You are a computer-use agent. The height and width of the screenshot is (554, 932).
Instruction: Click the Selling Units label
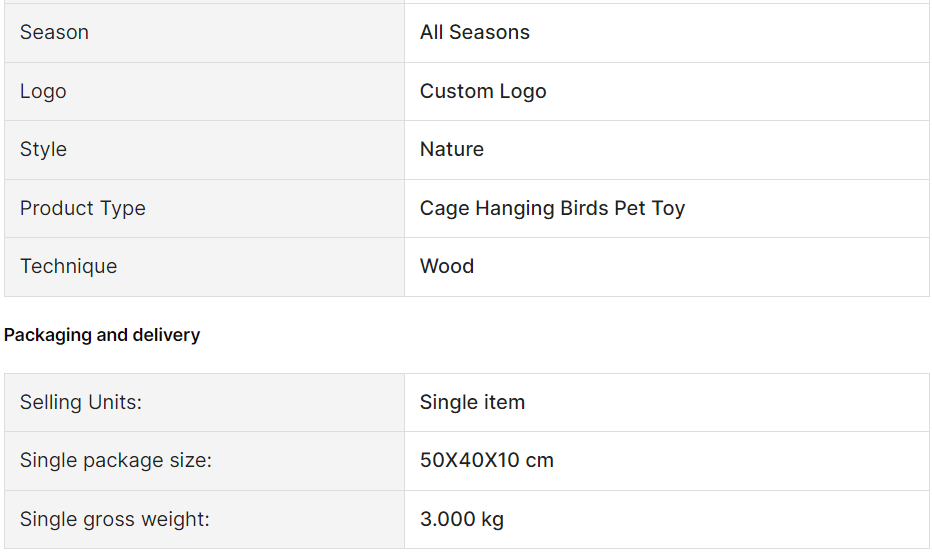81,402
